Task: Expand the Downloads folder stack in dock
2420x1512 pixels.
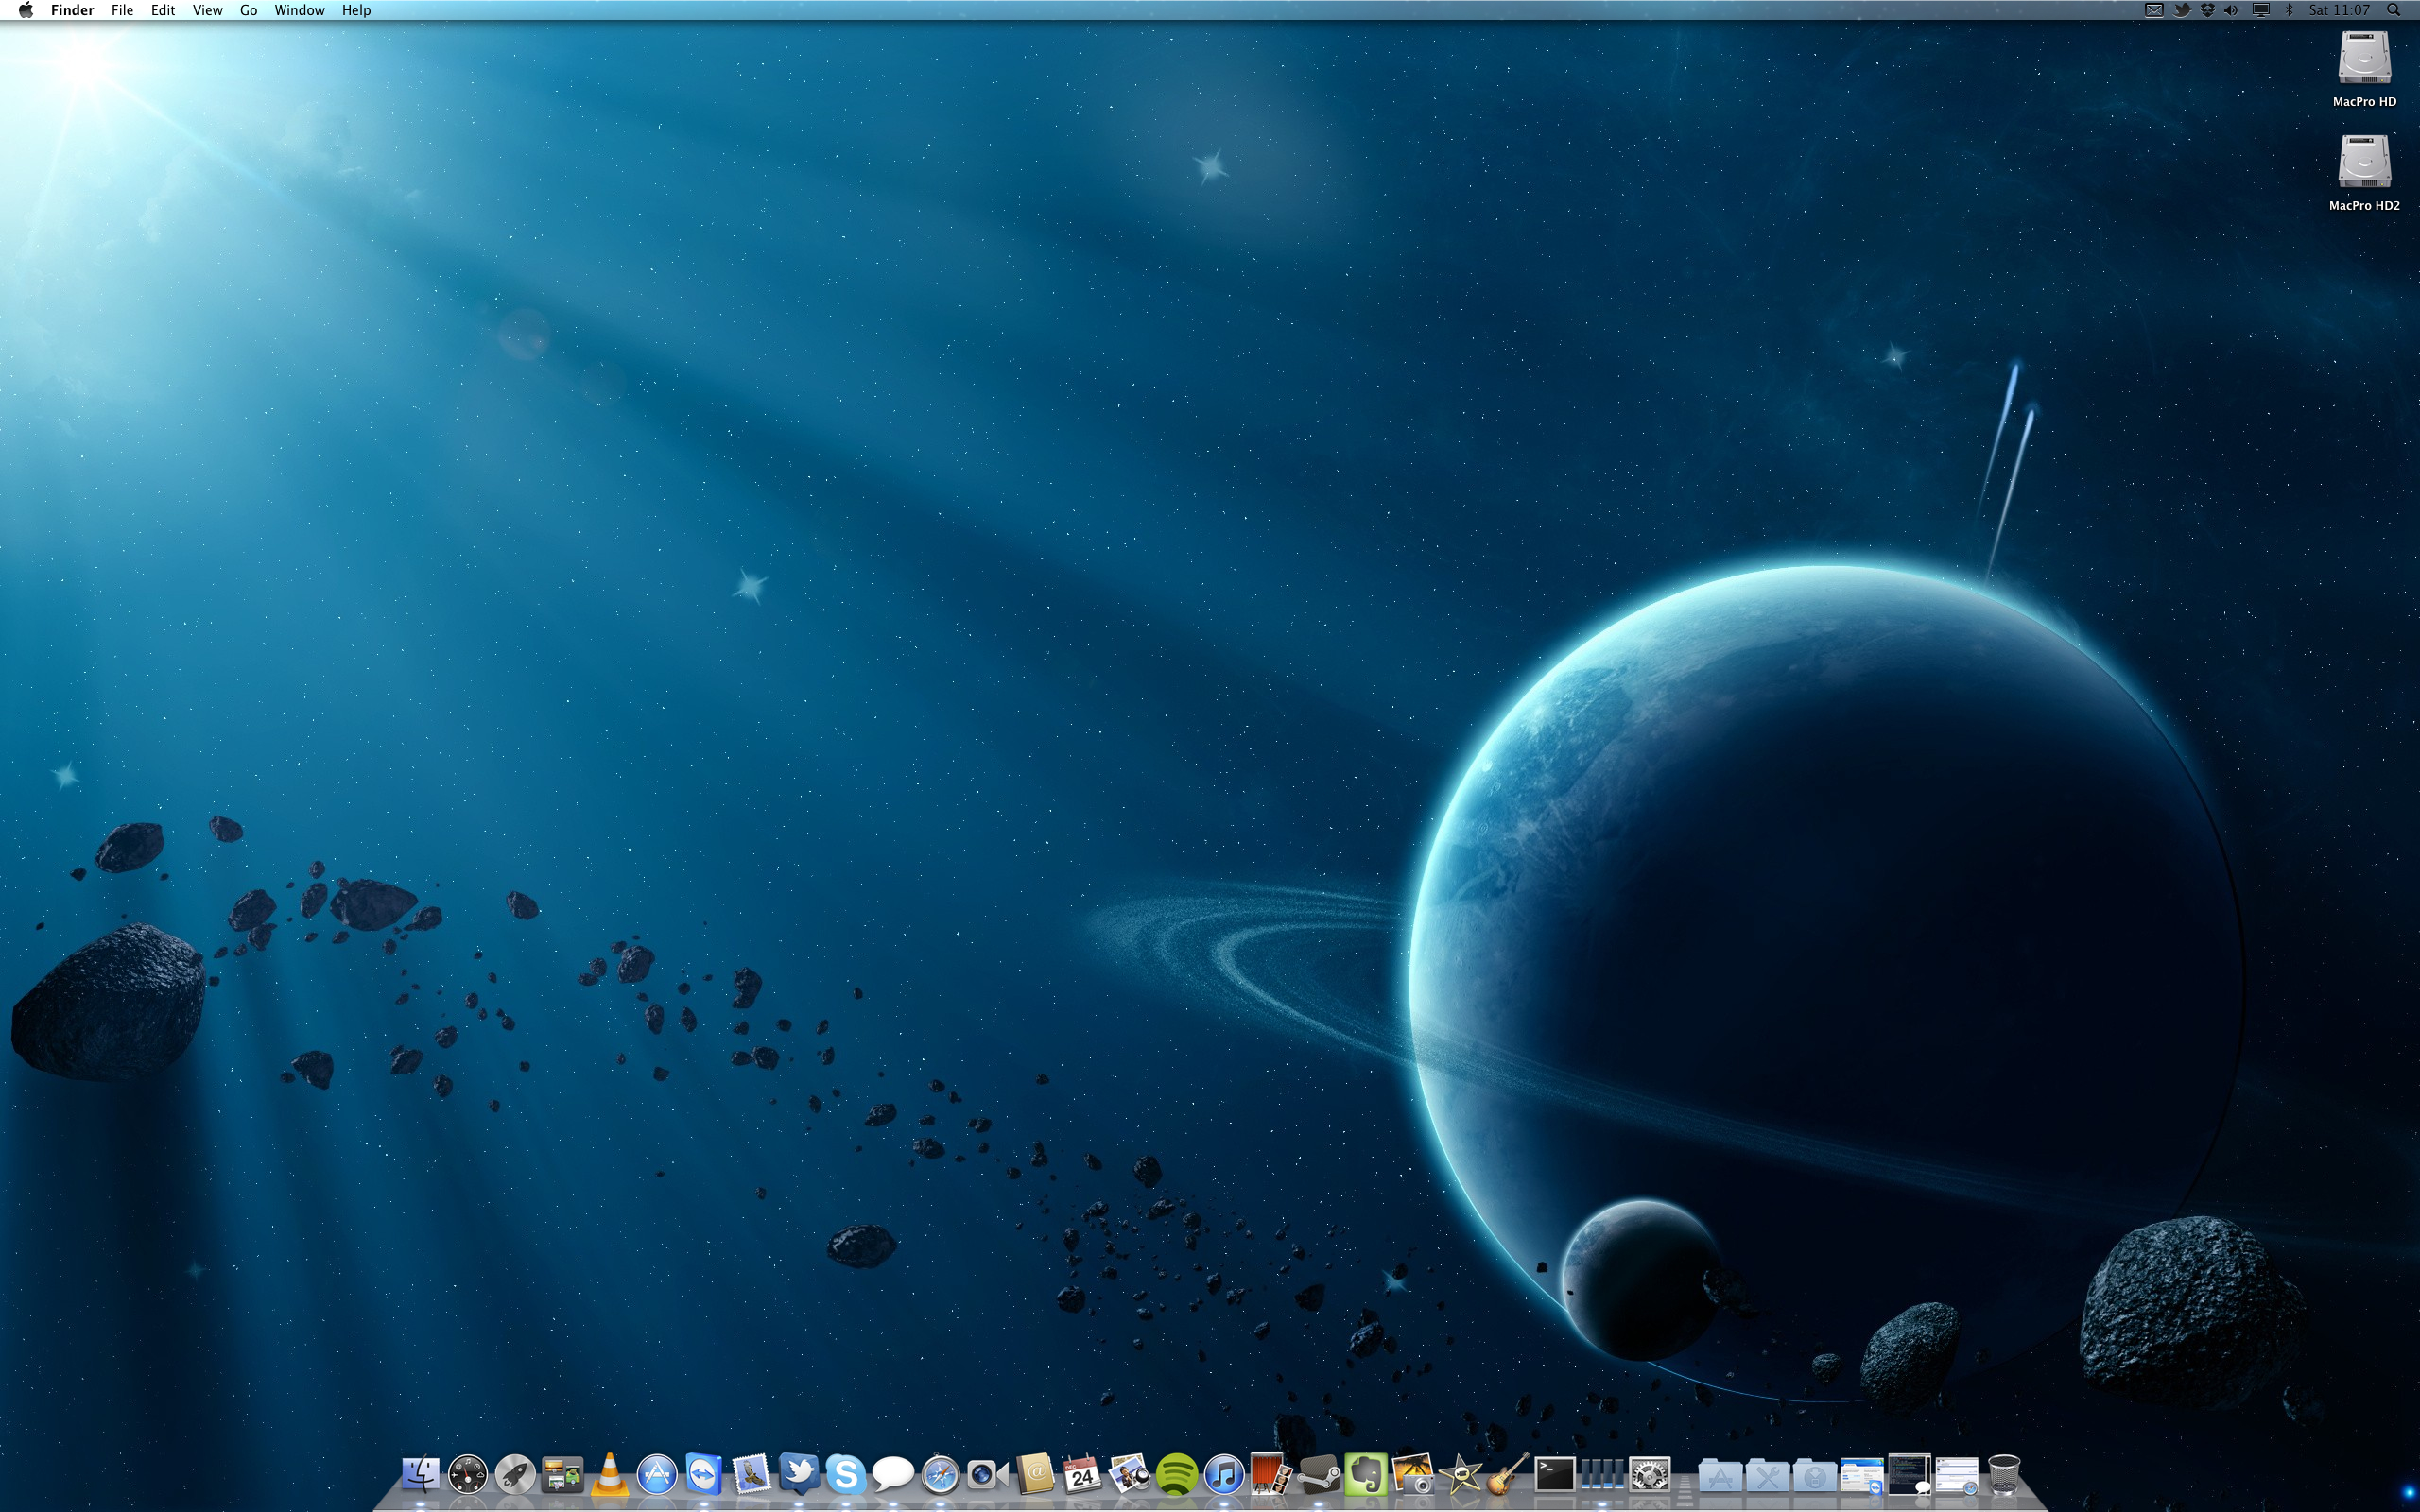Action: 1814,1475
